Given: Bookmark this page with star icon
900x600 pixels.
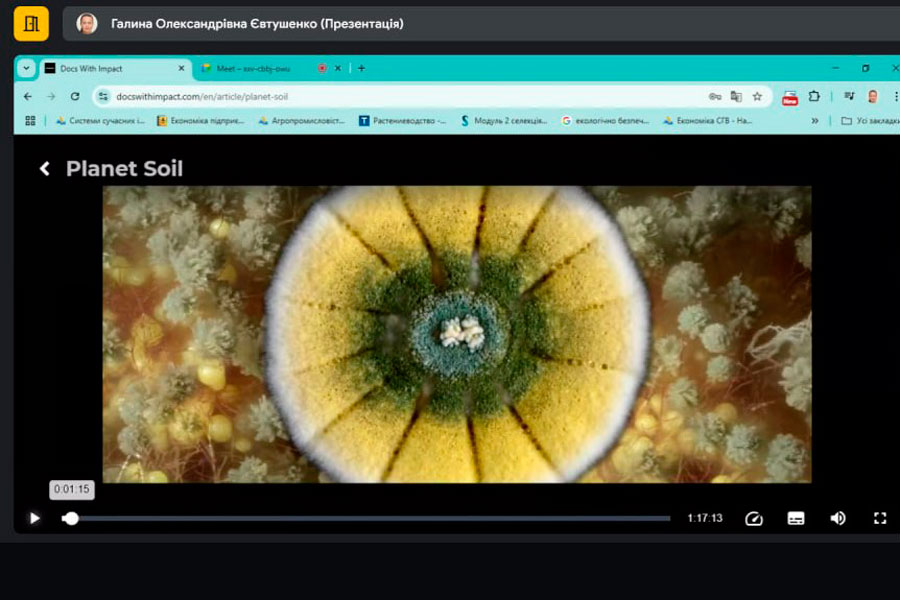Looking at the screenshot, I should tap(757, 96).
